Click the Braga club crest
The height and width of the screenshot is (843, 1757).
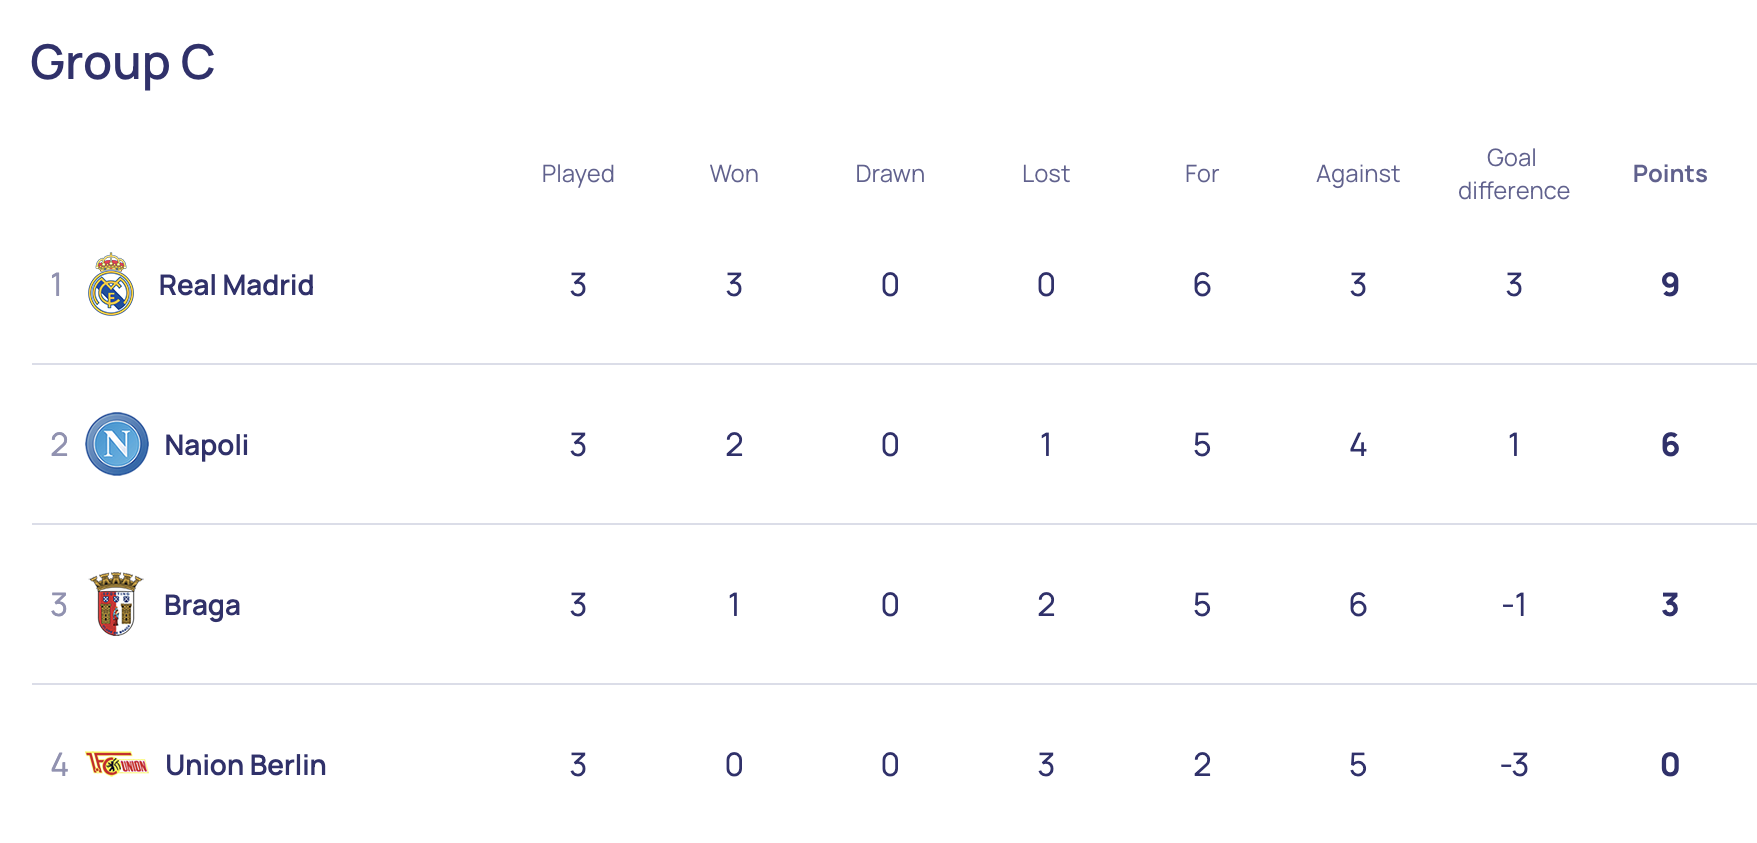[x=116, y=604]
